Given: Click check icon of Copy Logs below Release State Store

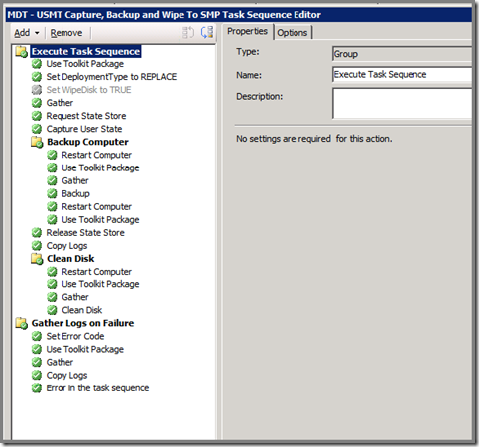Looking at the screenshot, I should [x=37, y=246].
